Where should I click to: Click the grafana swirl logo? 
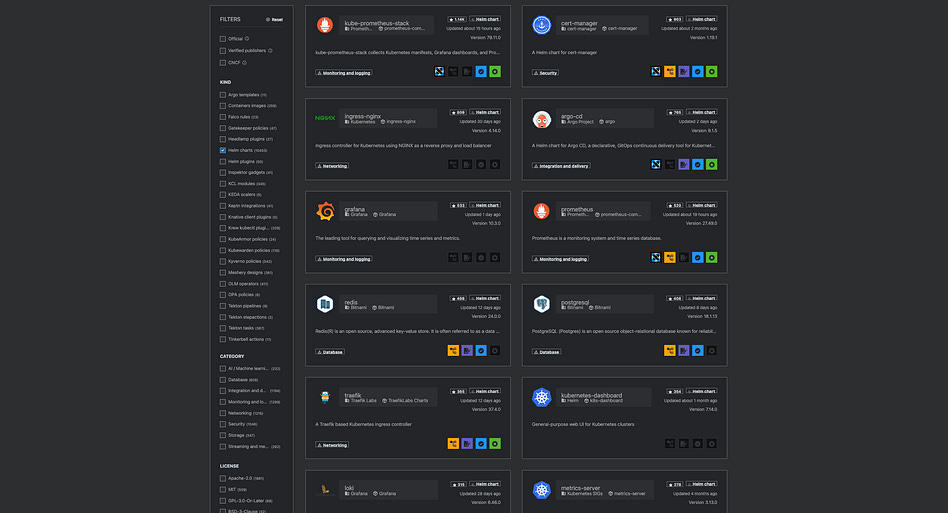tap(325, 211)
